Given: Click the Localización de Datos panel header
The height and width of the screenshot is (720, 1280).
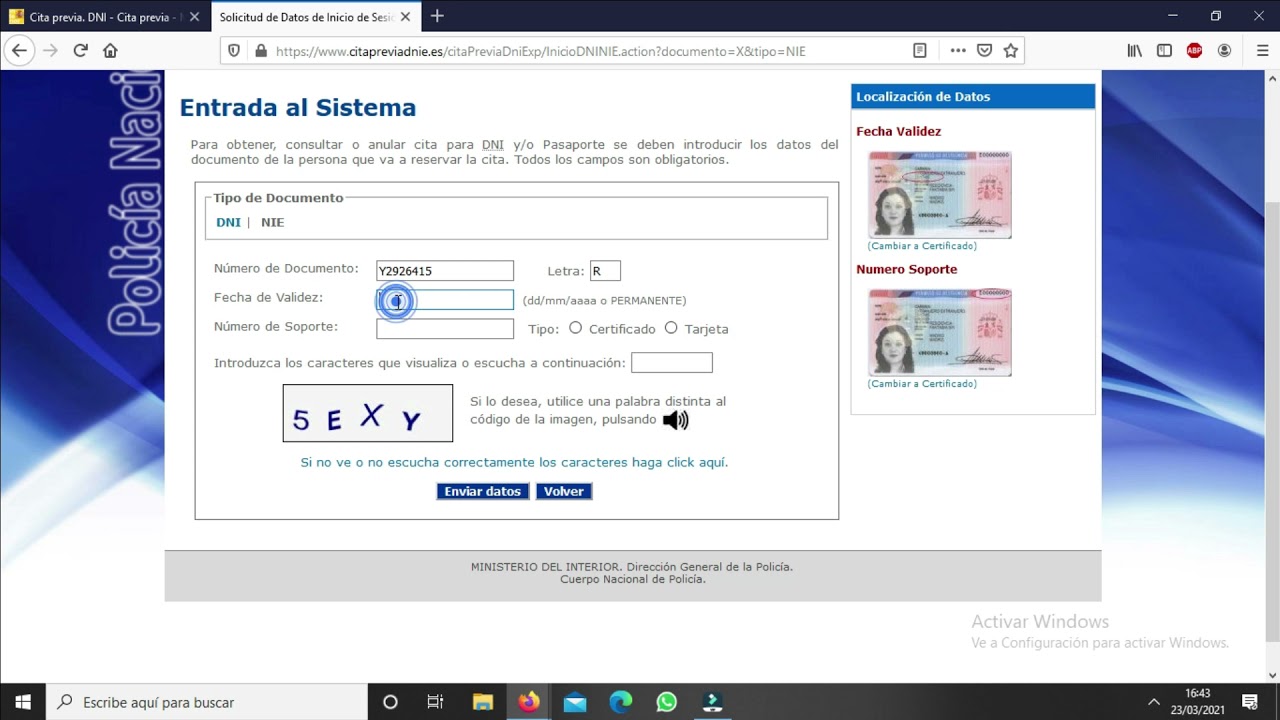Looking at the screenshot, I should [973, 97].
